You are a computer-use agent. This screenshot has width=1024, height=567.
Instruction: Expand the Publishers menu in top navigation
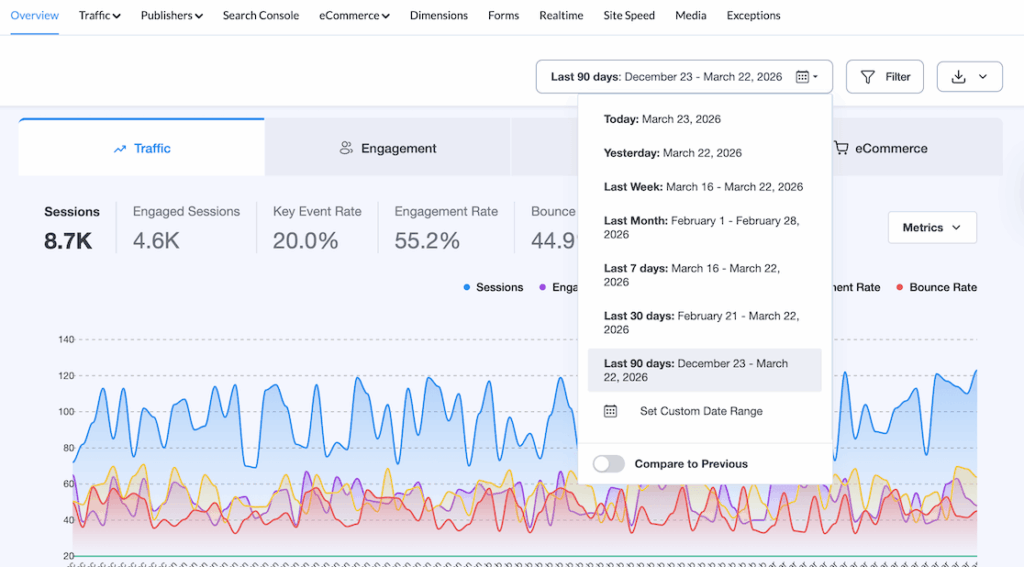171,16
